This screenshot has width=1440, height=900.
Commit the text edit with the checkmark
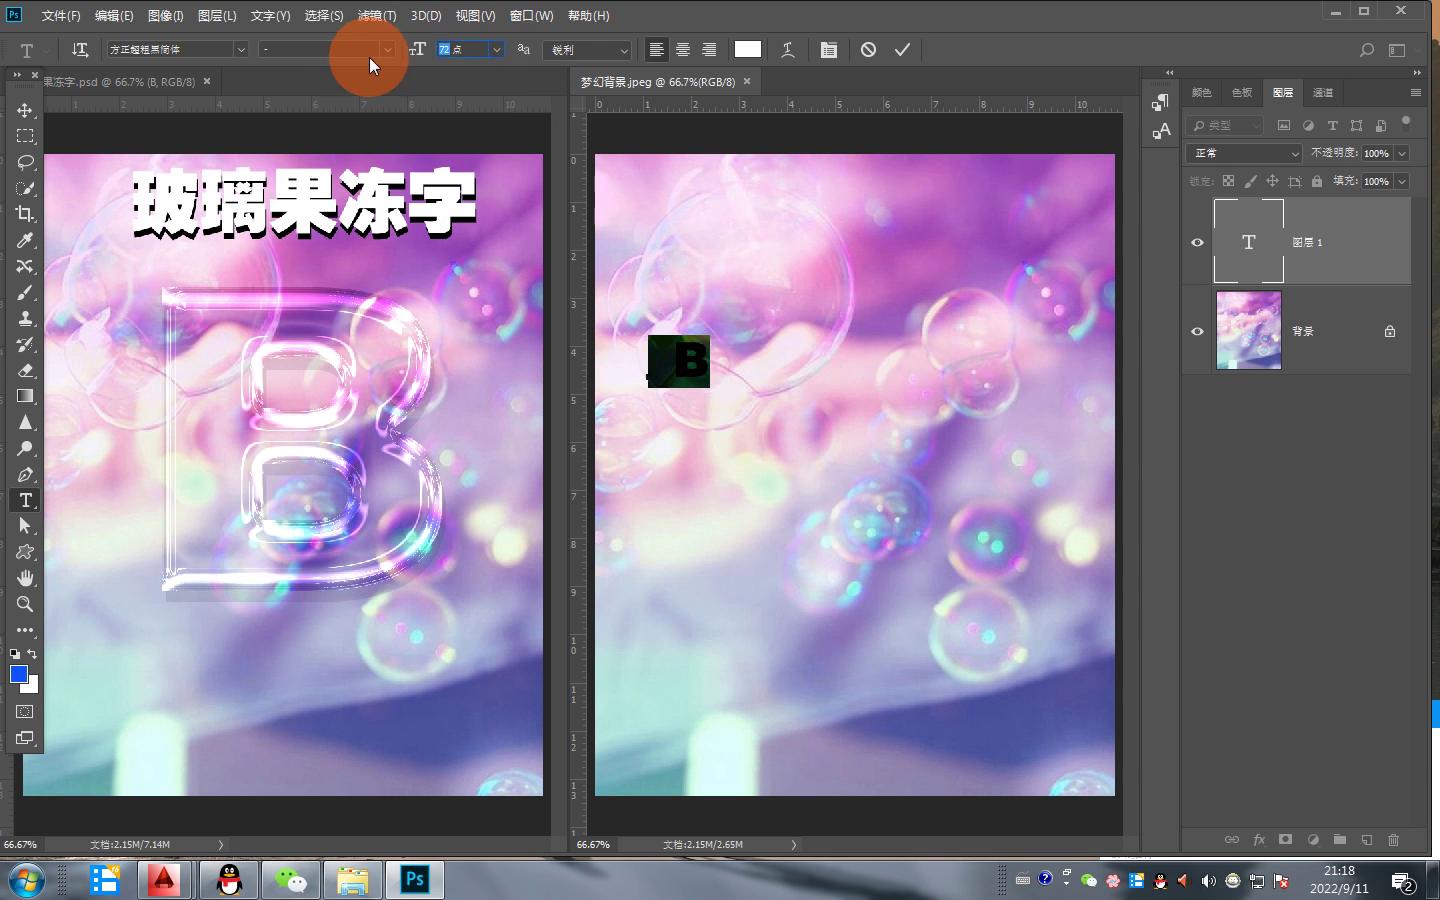[x=902, y=49]
